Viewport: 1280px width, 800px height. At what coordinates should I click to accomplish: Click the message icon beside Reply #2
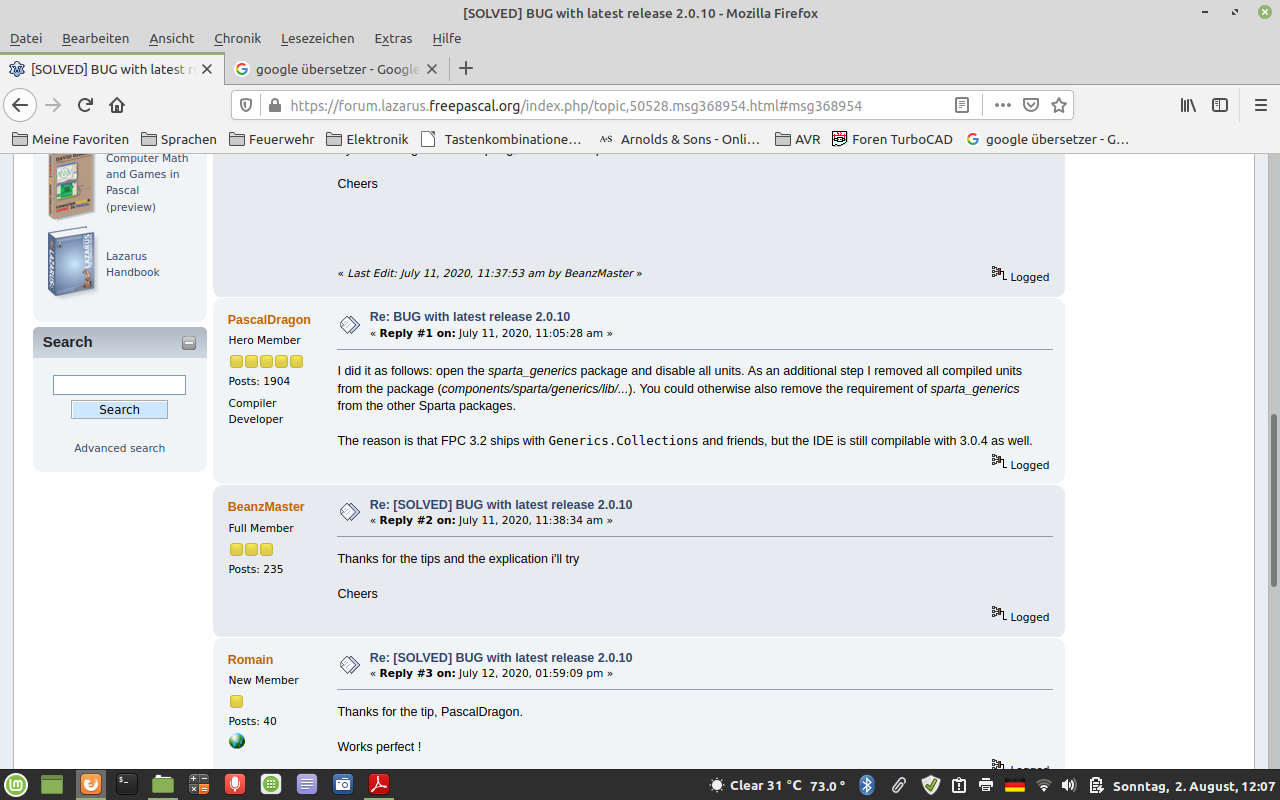click(349, 512)
